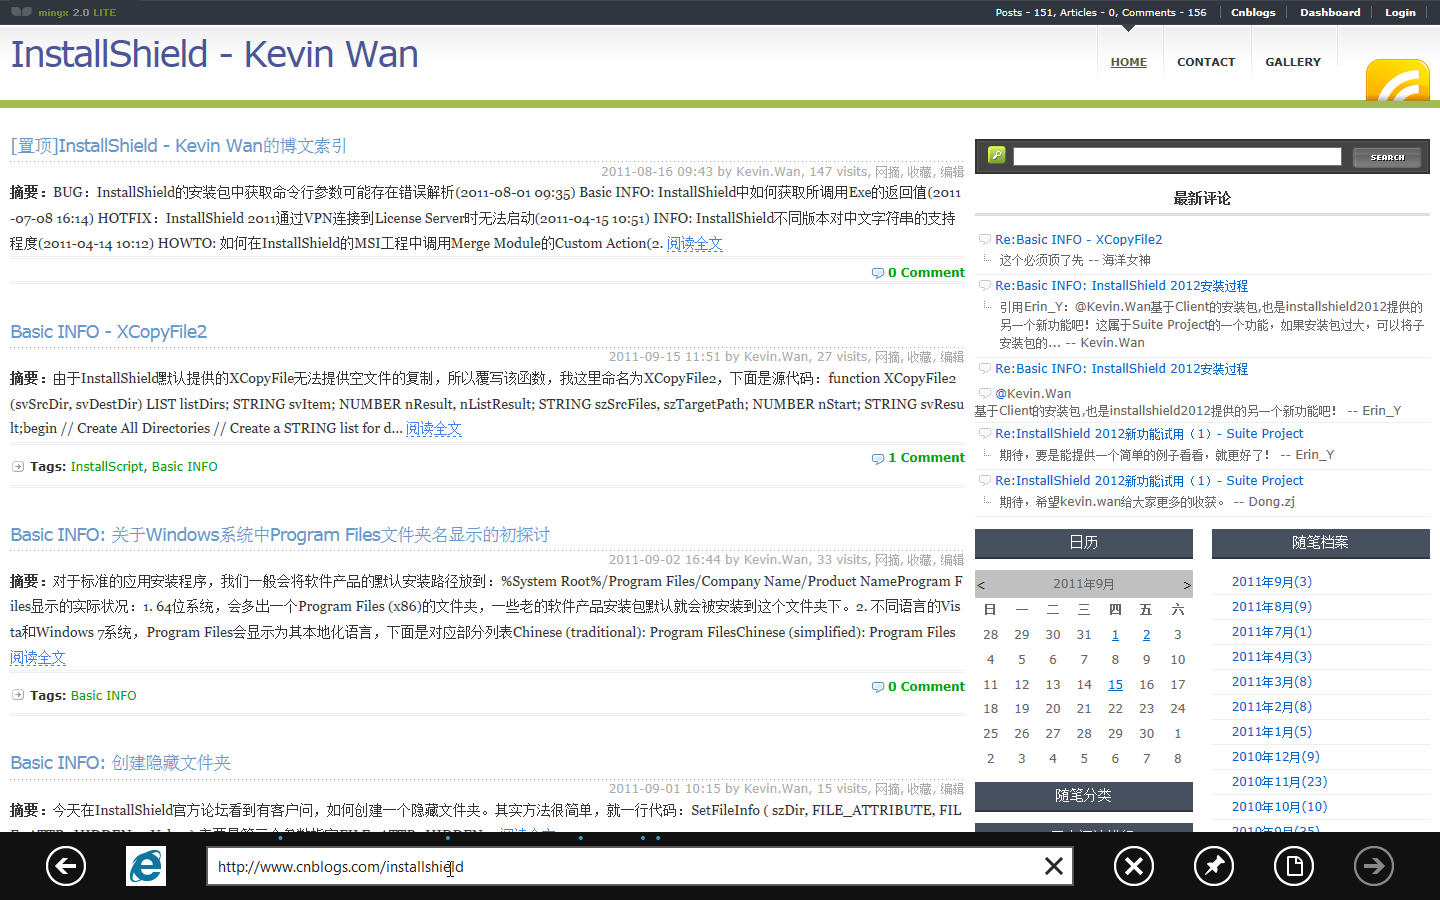Screen dimensions: 1440x900
Task: Go back with the browser back arrow
Action: click(66, 866)
